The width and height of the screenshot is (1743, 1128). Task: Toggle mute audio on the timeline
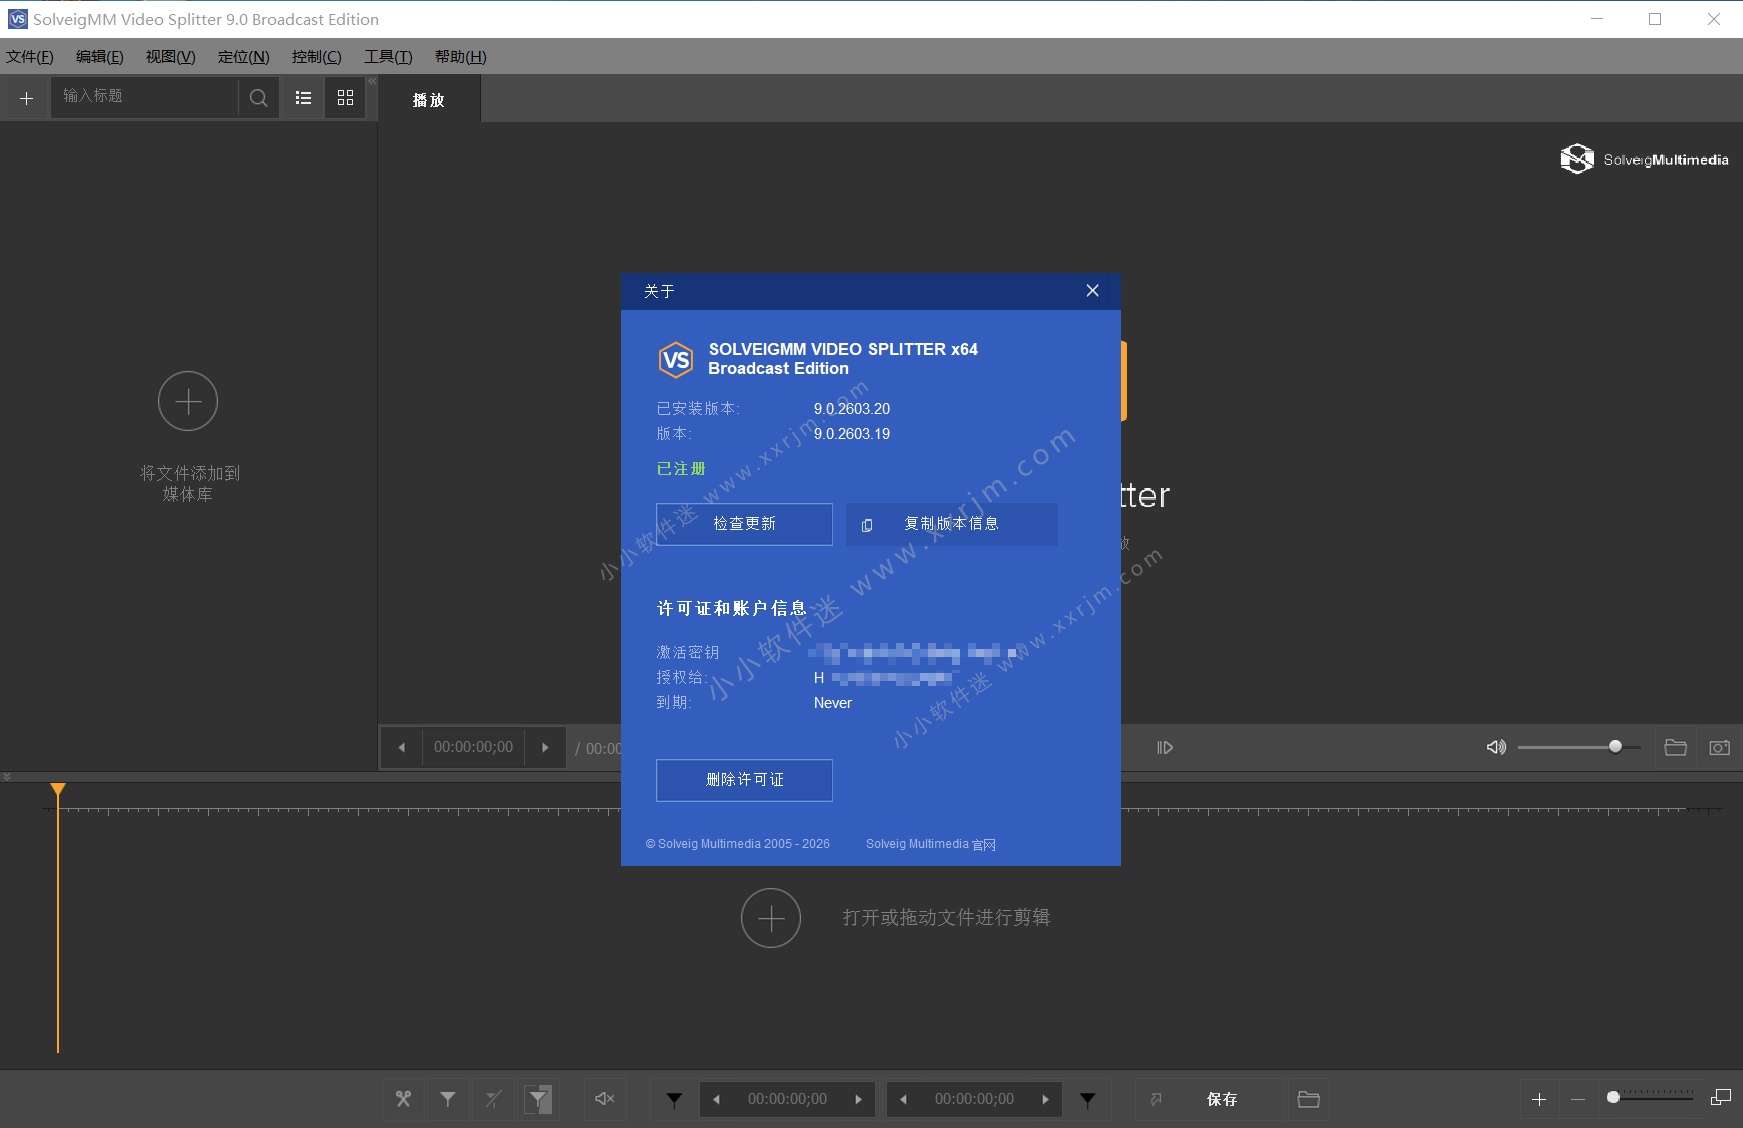pos(604,1098)
